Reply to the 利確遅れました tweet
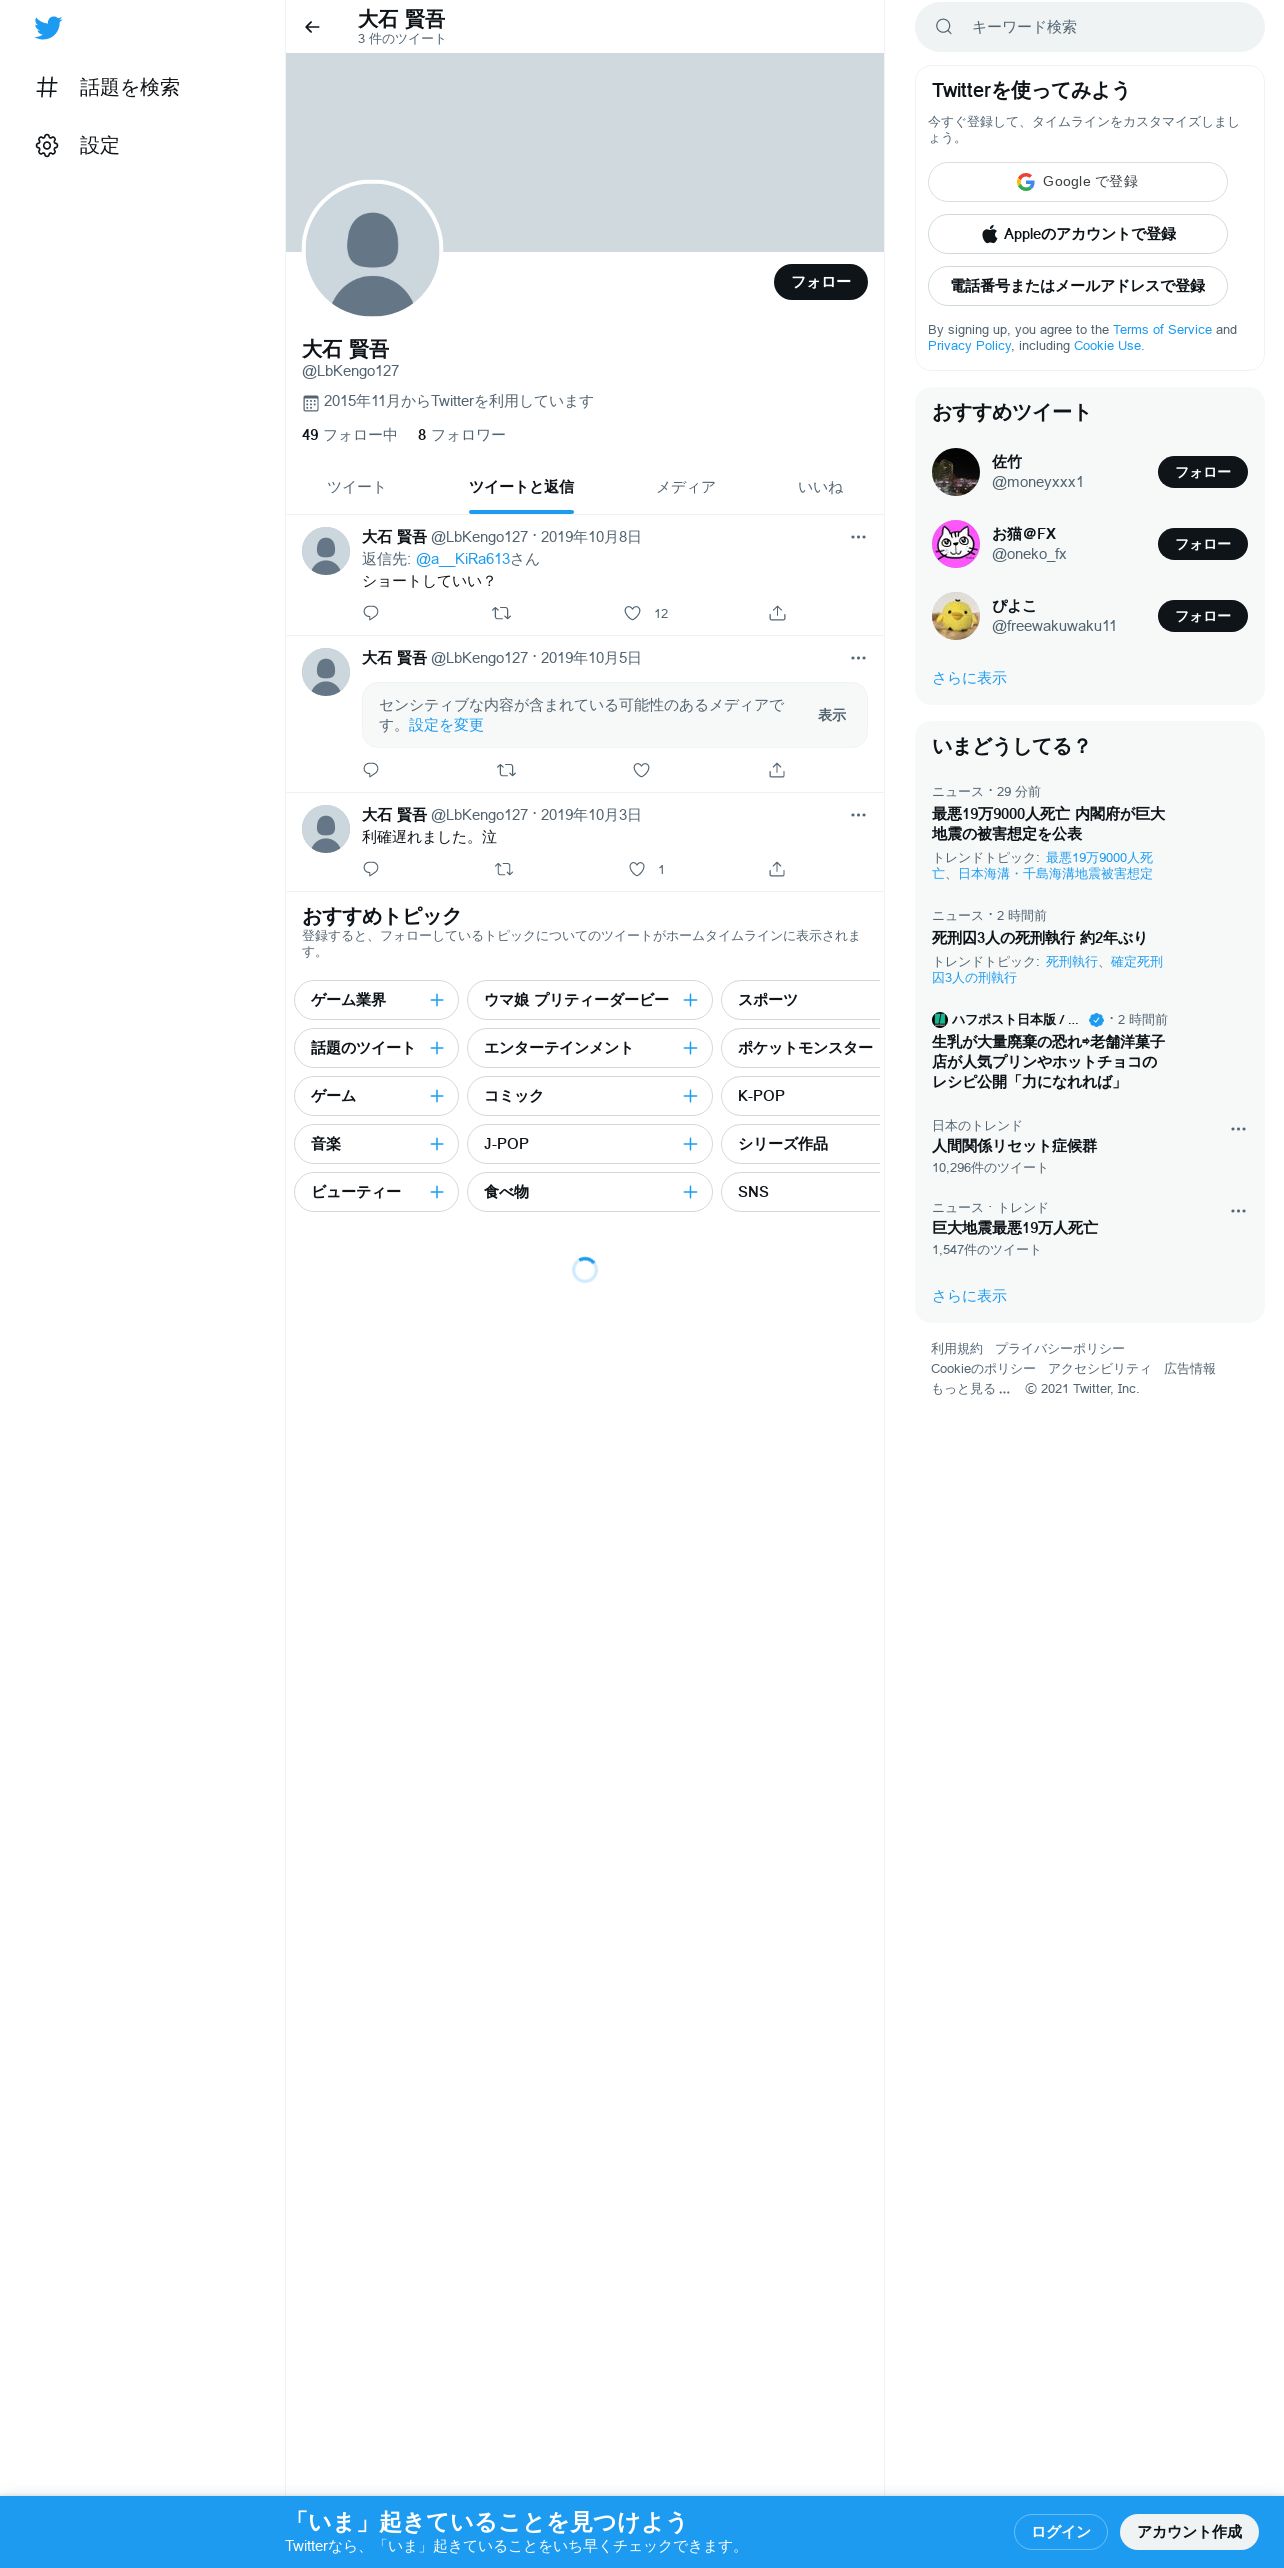Viewport: 1284px width, 2568px height. (371, 869)
